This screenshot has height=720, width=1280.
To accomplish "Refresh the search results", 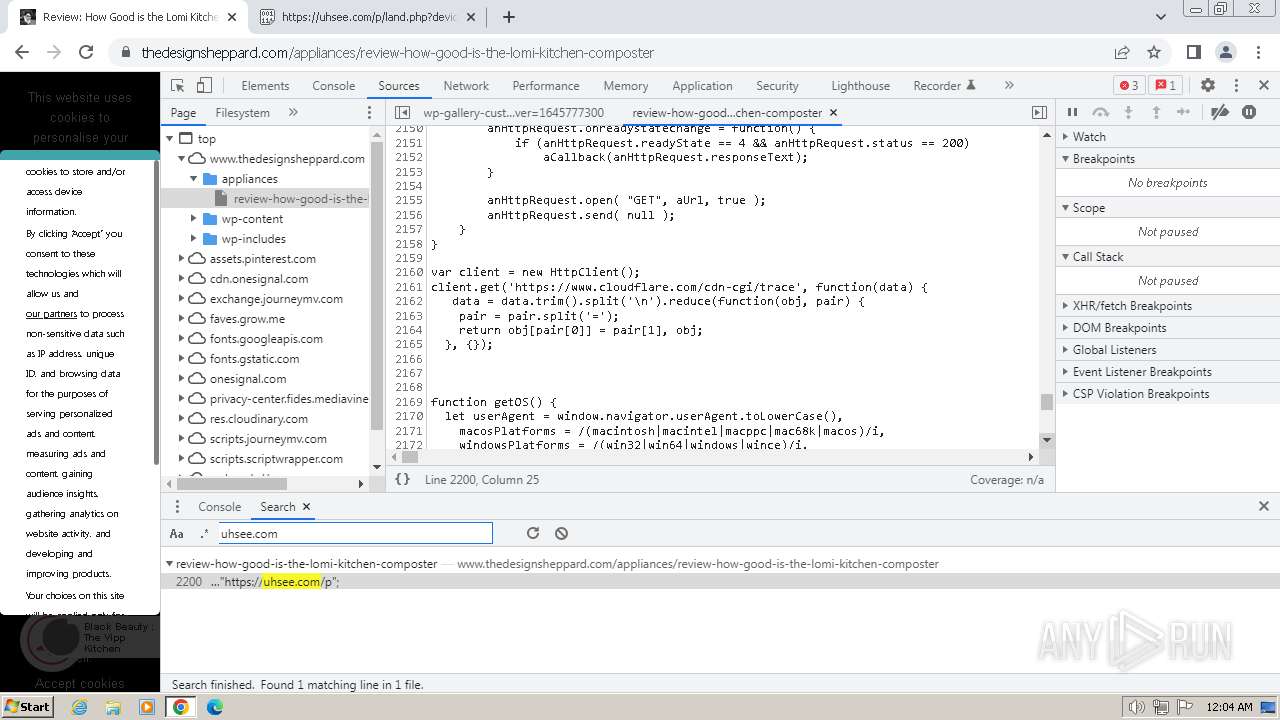I will point(533,533).
